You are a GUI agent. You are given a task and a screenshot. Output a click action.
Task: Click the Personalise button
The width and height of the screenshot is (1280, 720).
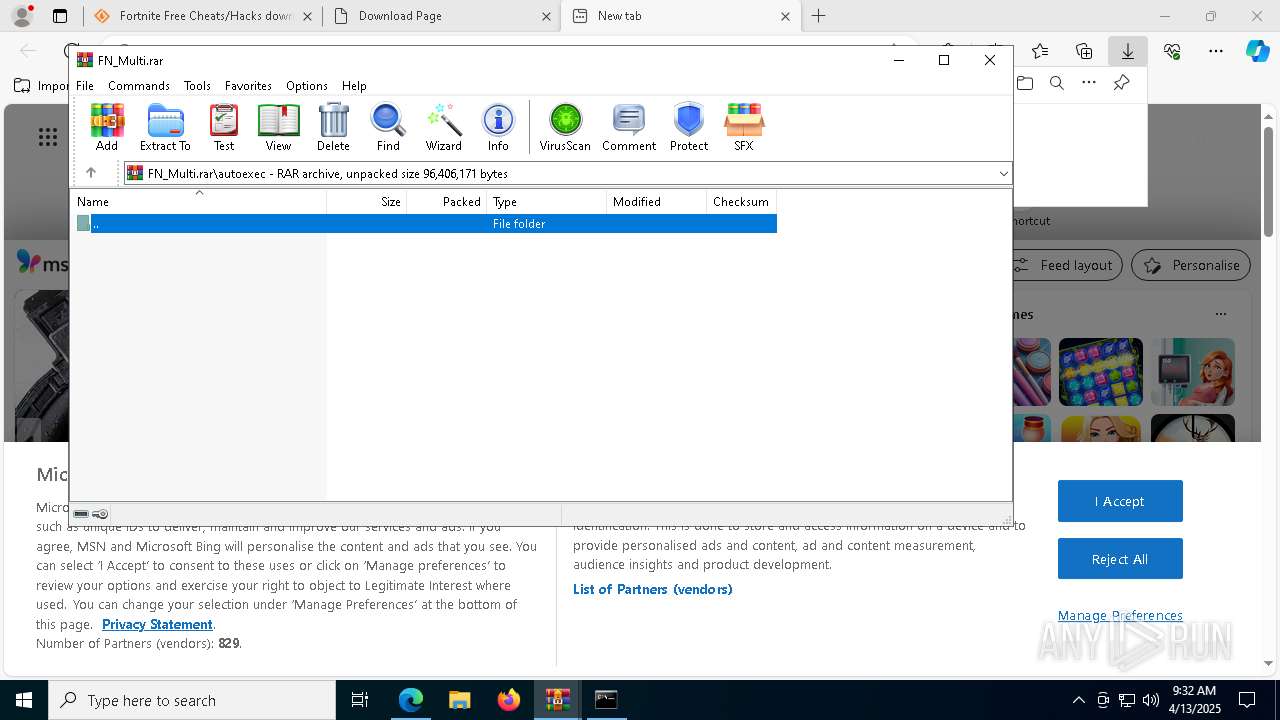(x=1191, y=265)
